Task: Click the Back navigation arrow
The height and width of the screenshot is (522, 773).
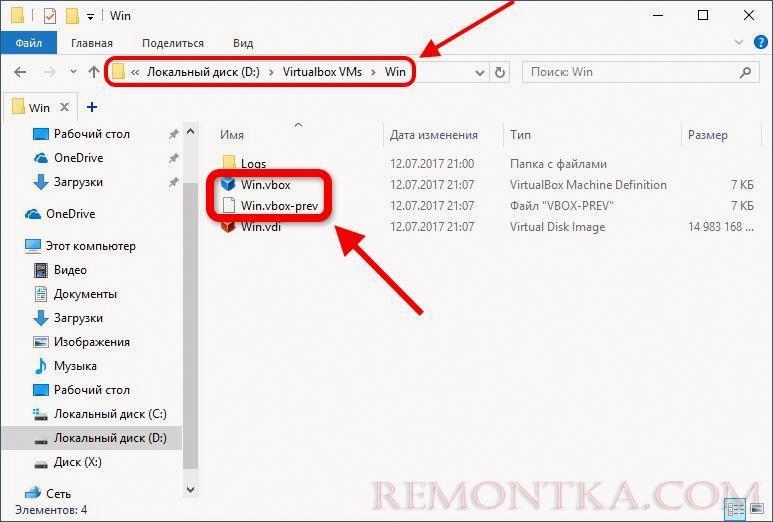Action: tap(20, 72)
